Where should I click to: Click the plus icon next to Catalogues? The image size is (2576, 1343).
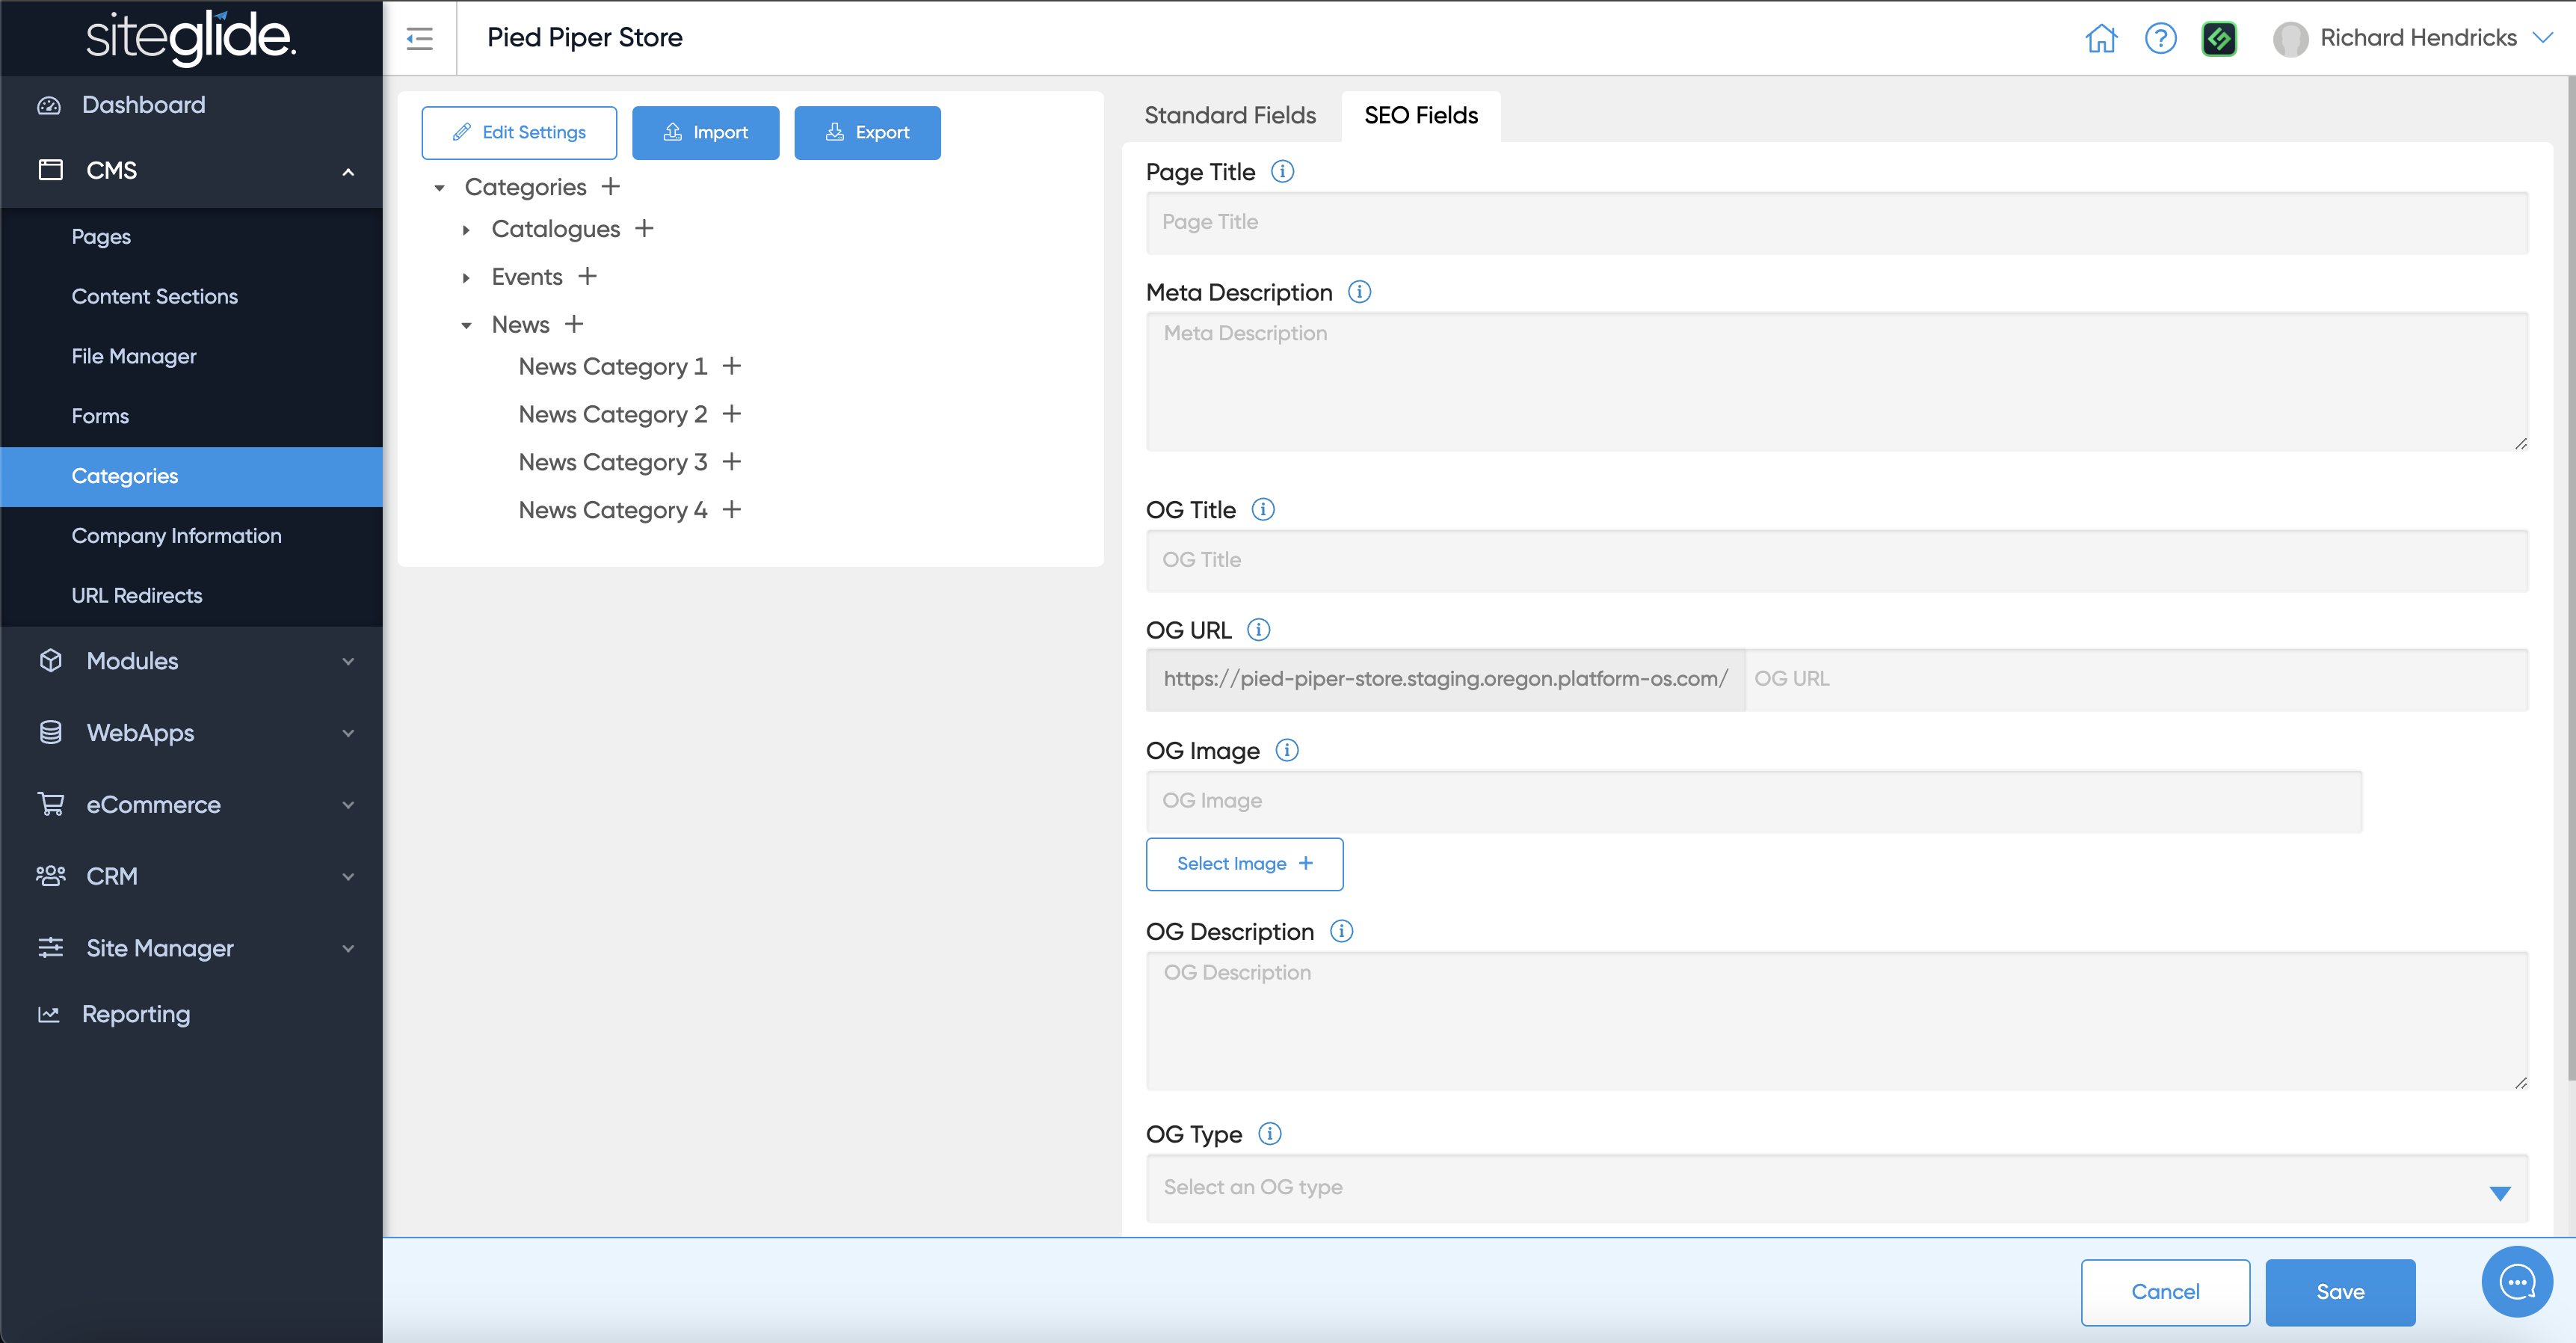point(645,229)
